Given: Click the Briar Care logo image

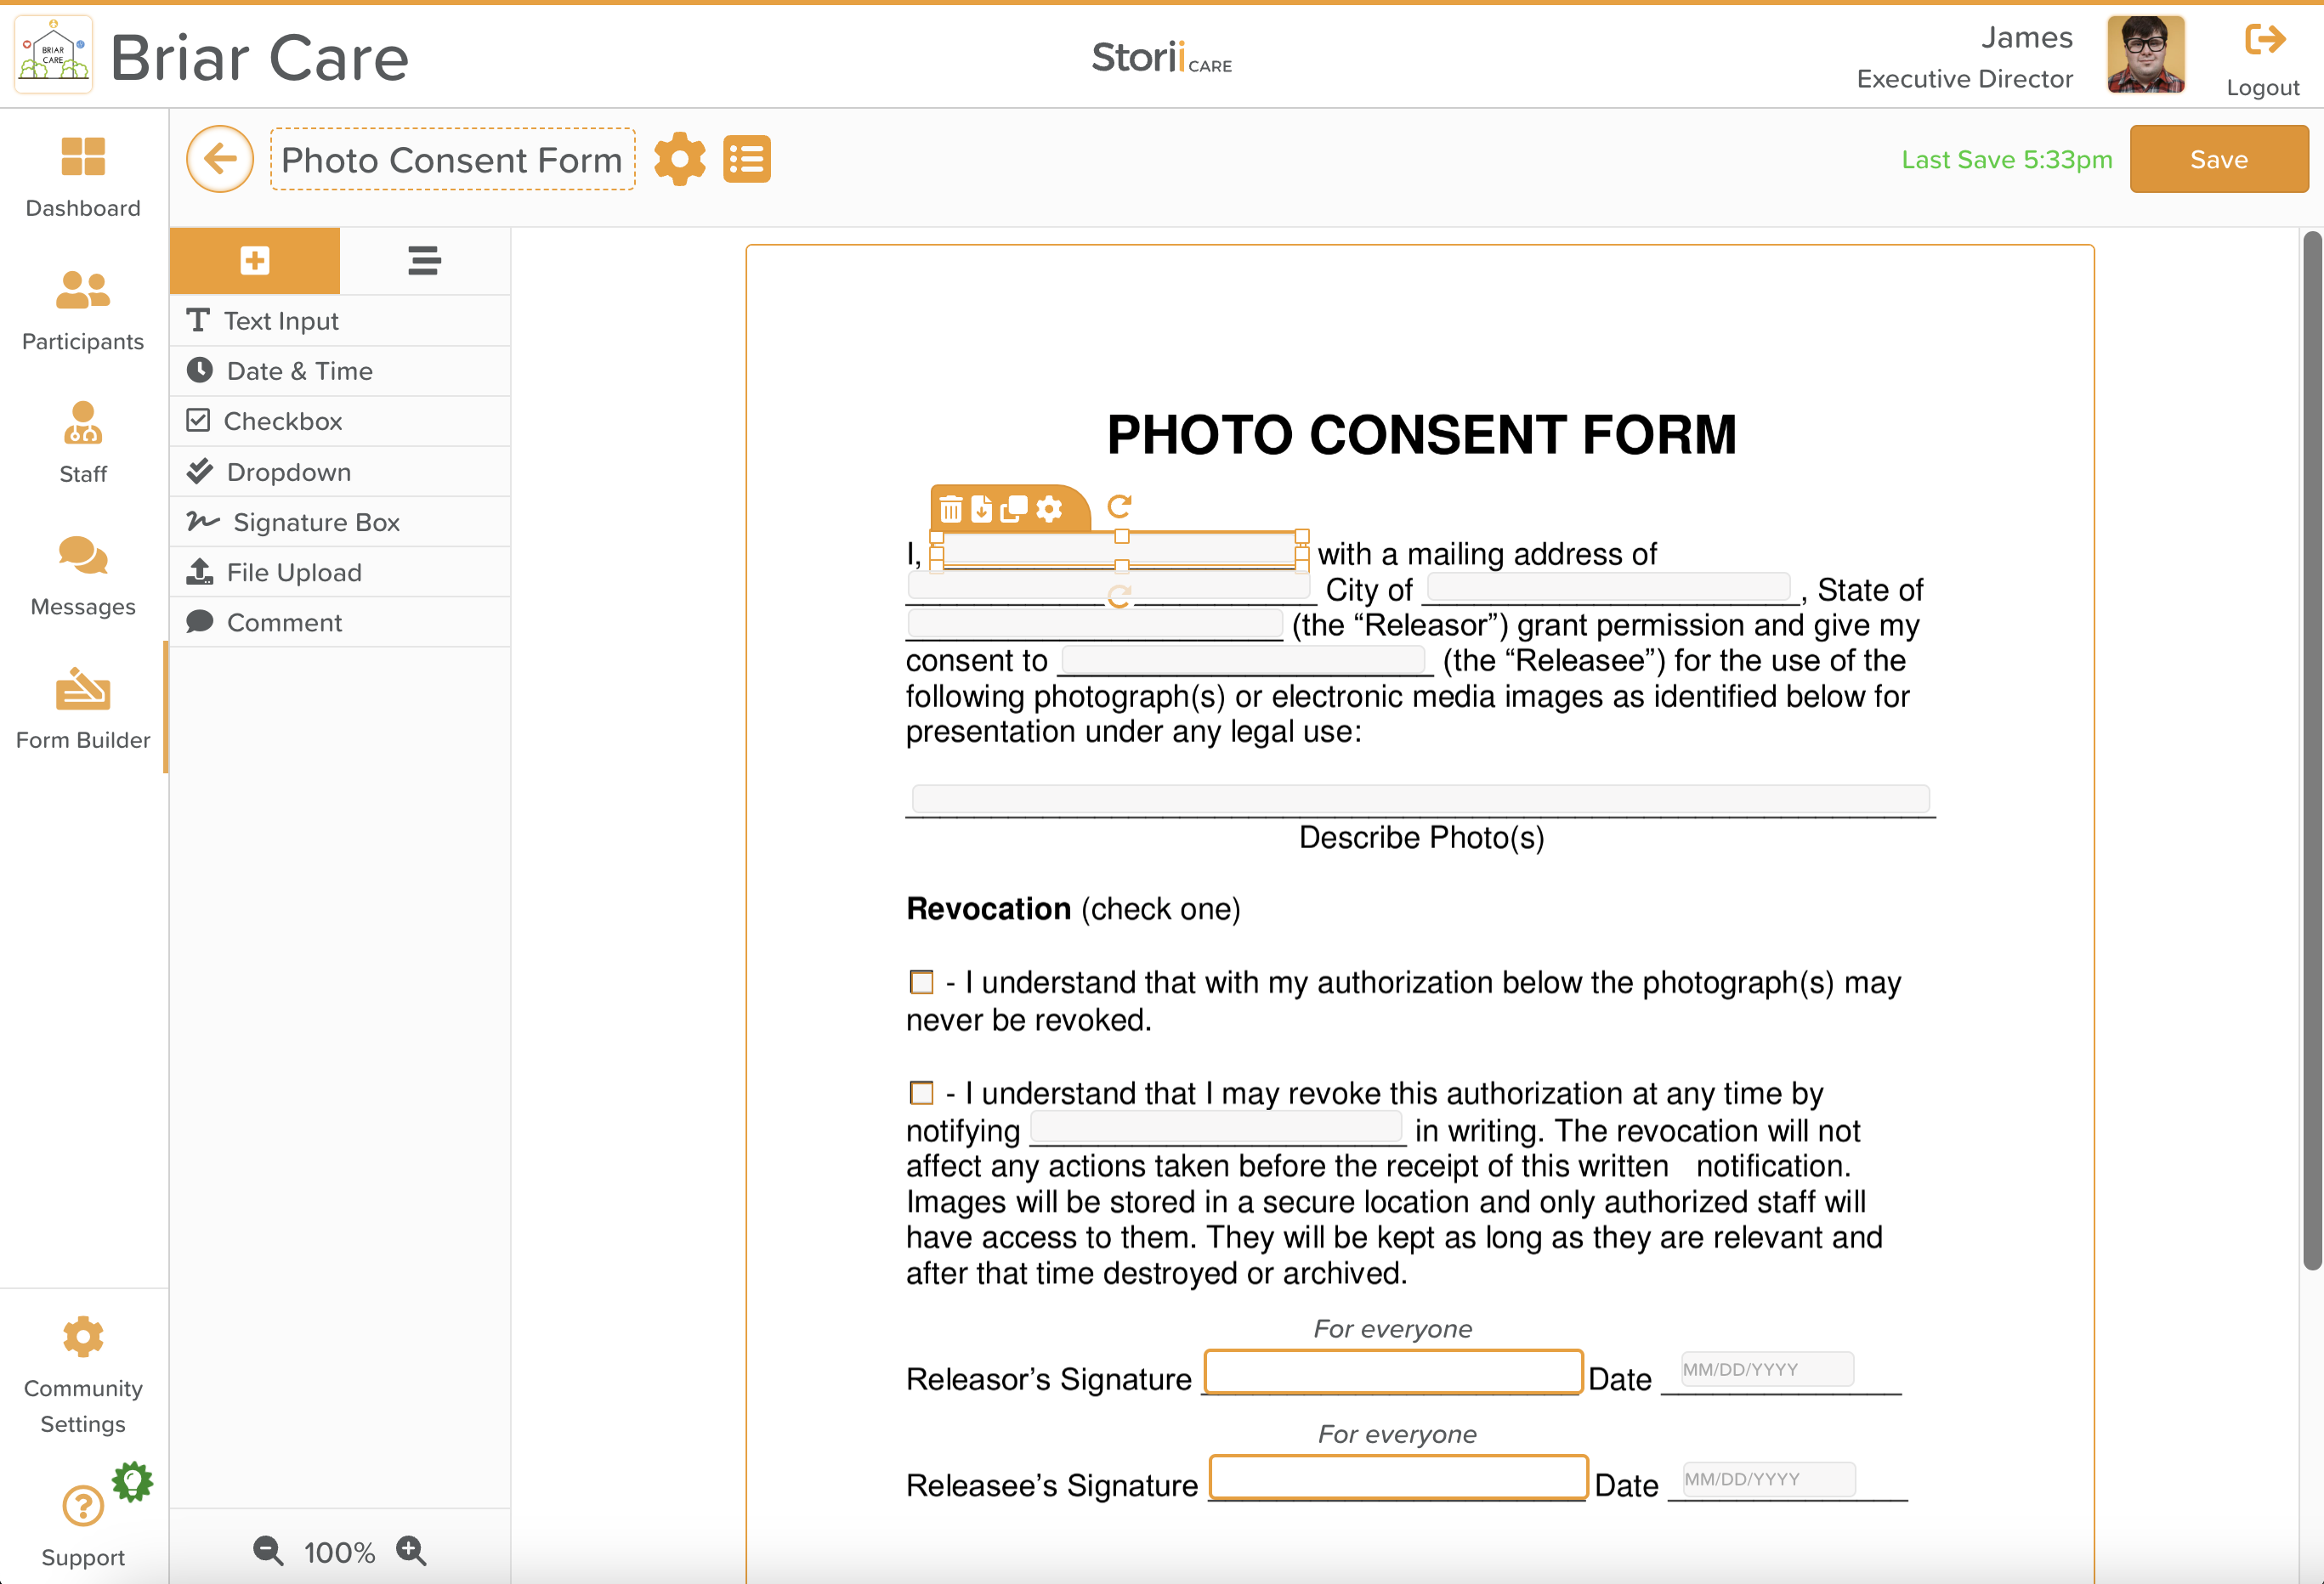Looking at the screenshot, I should click(x=54, y=55).
